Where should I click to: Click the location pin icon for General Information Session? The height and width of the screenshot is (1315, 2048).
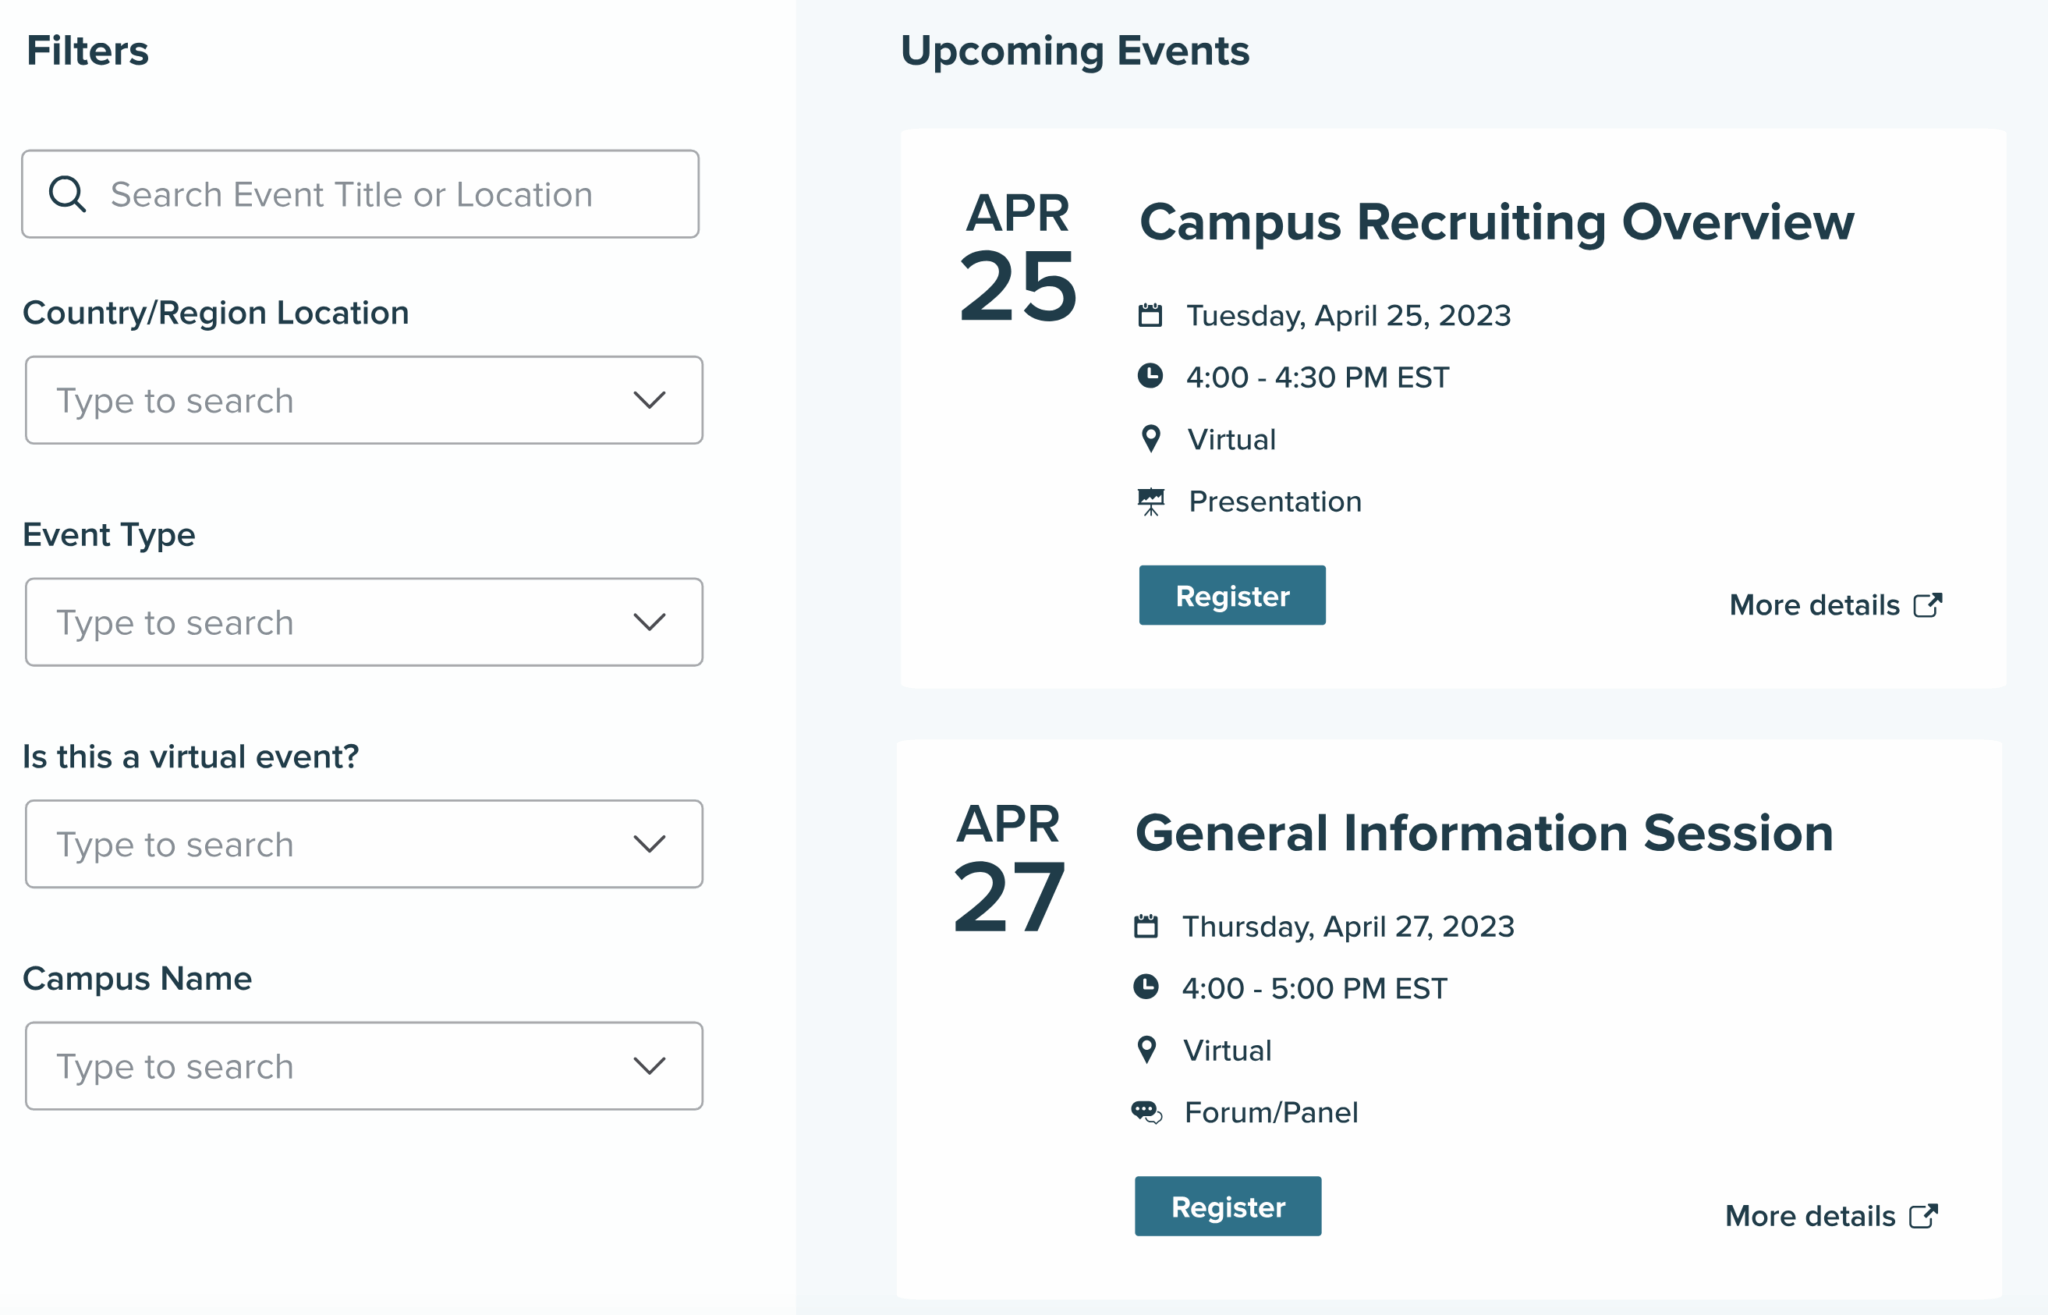tap(1147, 1050)
